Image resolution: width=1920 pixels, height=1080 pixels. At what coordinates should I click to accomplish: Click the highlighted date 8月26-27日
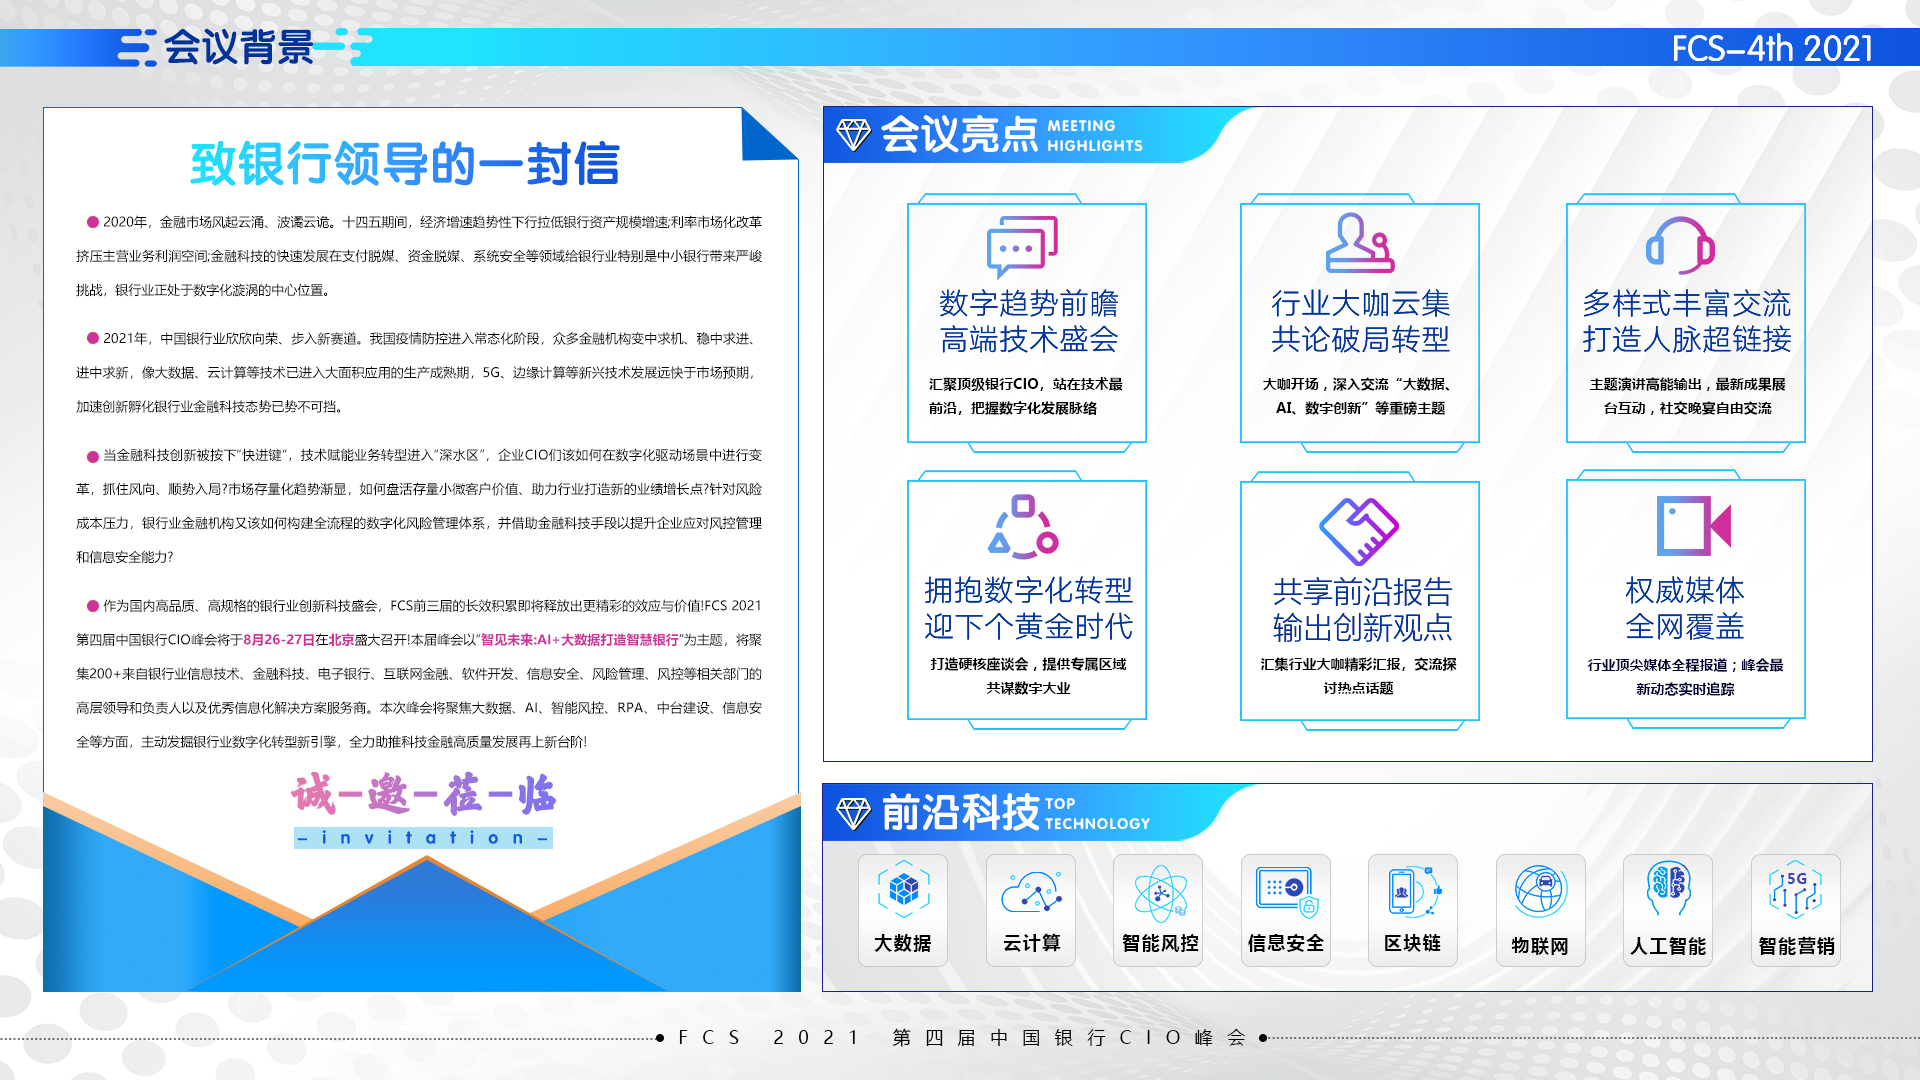click(279, 640)
